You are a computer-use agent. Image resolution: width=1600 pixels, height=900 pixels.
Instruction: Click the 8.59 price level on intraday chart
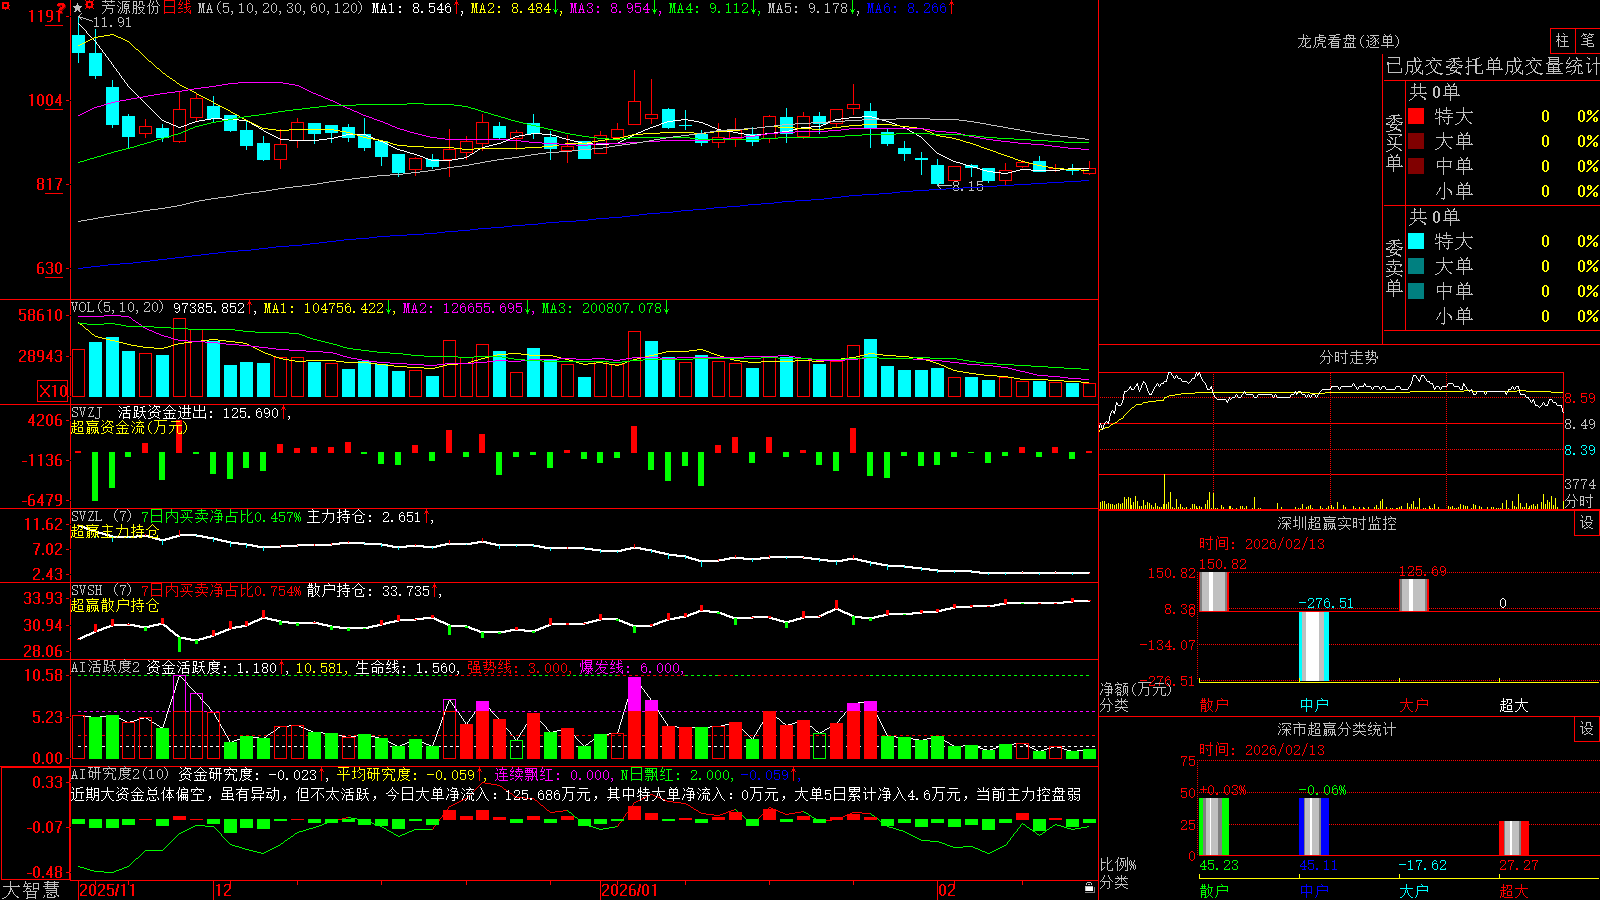click(x=1580, y=398)
